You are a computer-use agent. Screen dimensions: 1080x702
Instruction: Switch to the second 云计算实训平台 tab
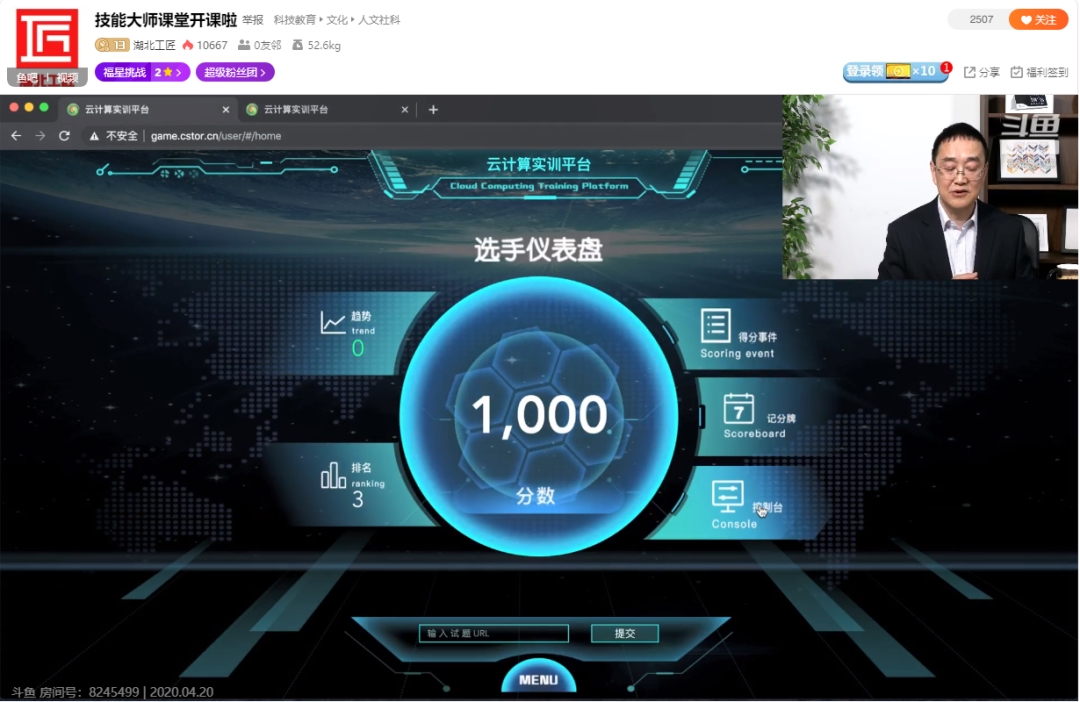[318, 110]
